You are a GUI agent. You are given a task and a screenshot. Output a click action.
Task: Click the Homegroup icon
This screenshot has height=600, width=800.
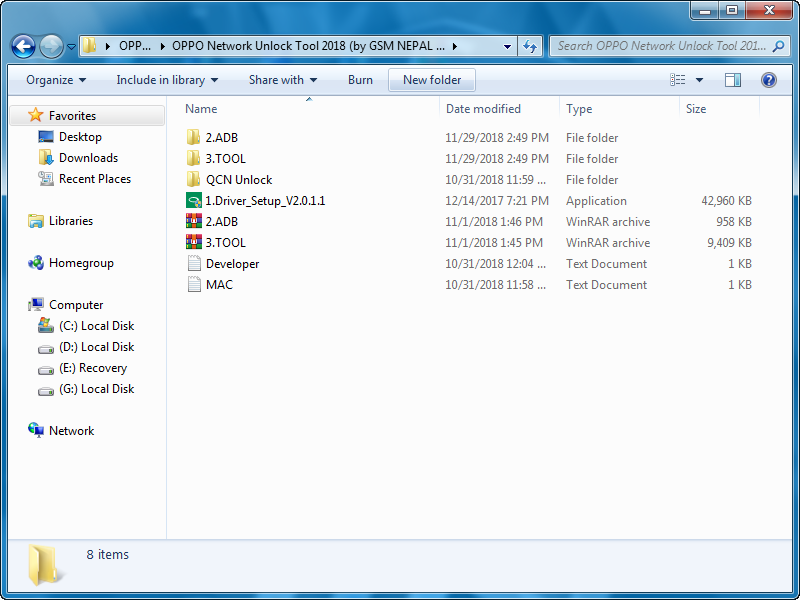36,263
